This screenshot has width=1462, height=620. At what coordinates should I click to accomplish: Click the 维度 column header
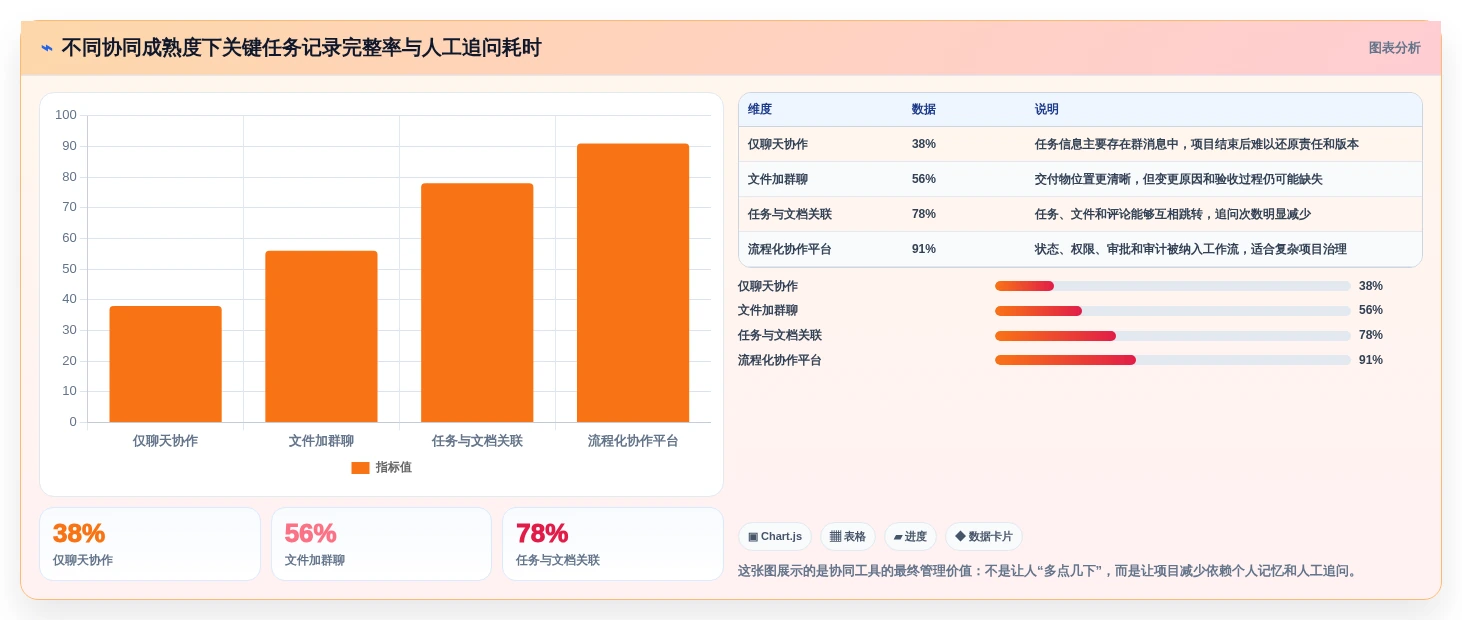tap(760, 110)
